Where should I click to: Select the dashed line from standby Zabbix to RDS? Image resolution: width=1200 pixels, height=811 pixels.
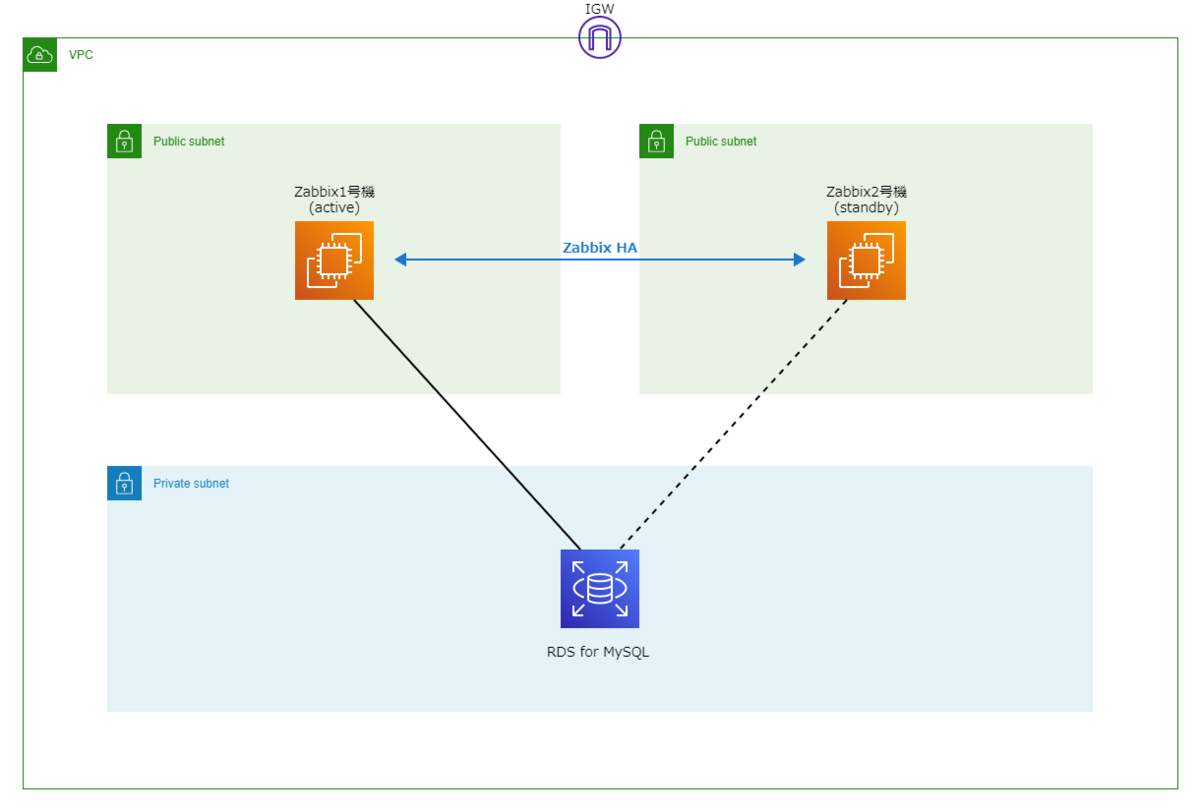pyautogui.click(x=733, y=425)
